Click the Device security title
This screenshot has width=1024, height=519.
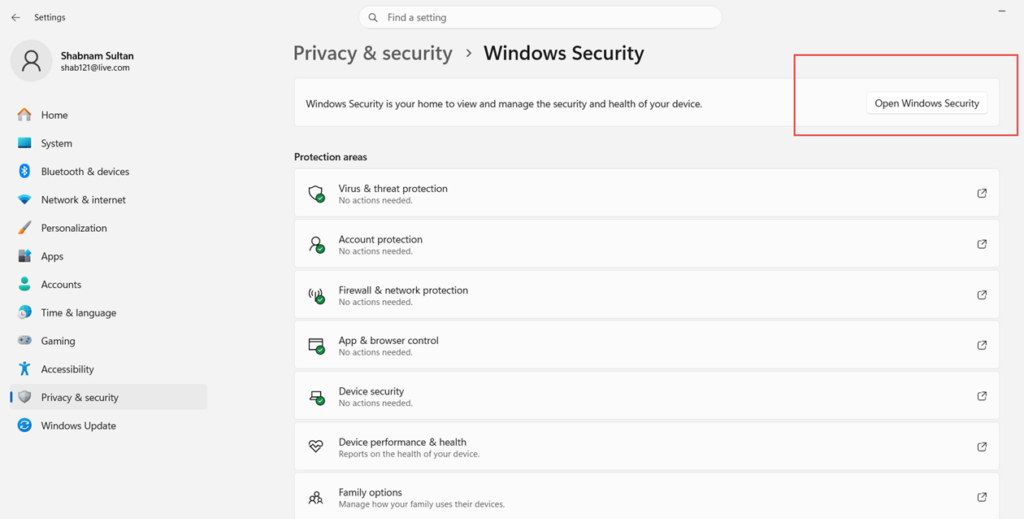[371, 391]
